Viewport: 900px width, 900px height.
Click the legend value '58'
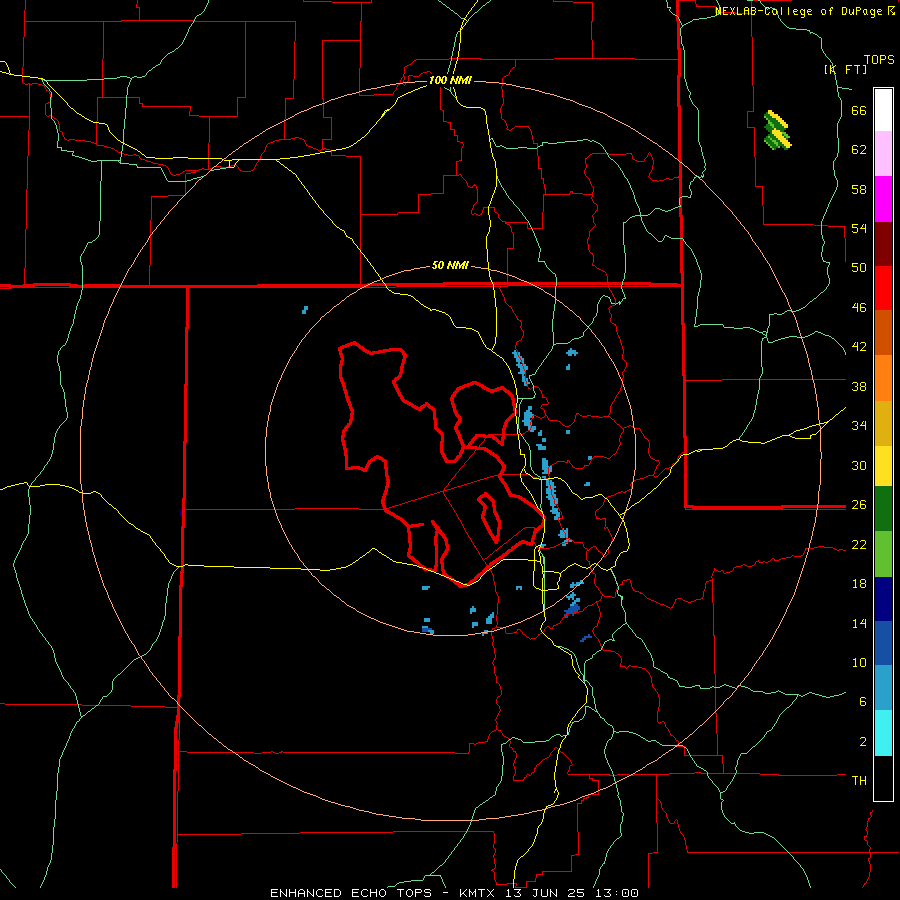click(859, 189)
